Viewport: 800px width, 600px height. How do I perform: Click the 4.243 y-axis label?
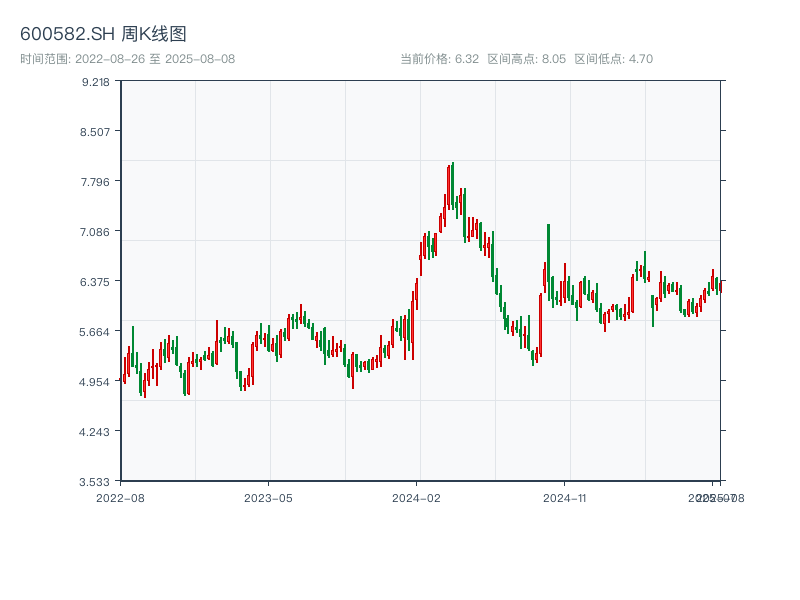point(96,432)
